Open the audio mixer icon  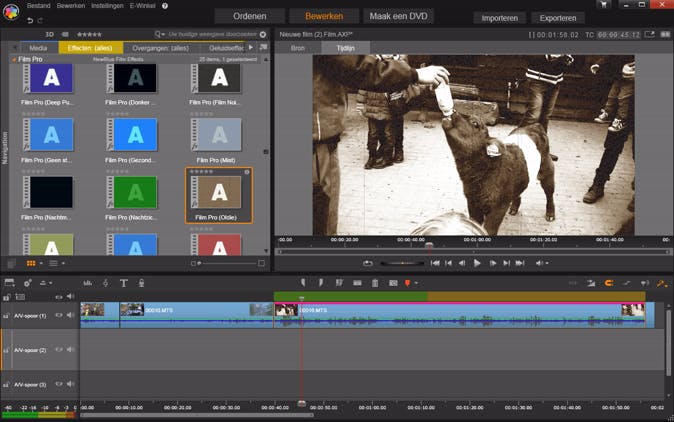(88, 284)
